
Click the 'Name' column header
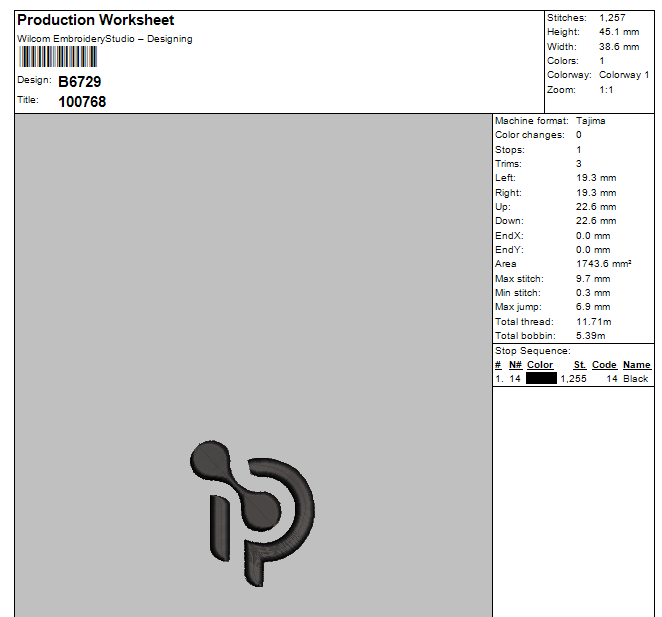[637, 365]
